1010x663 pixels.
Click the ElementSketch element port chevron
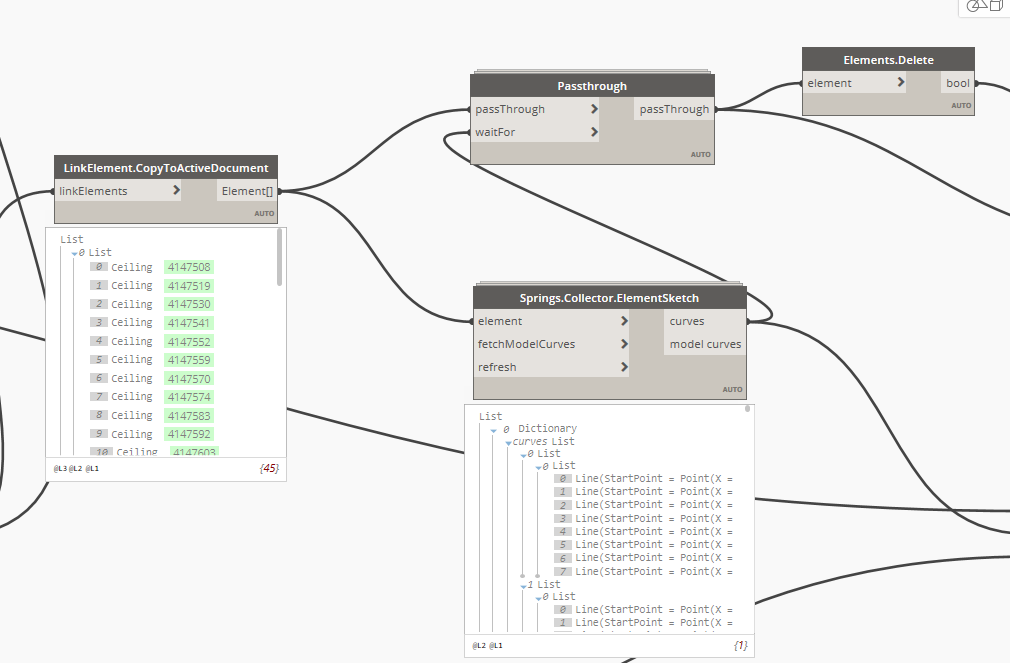click(x=624, y=321)
